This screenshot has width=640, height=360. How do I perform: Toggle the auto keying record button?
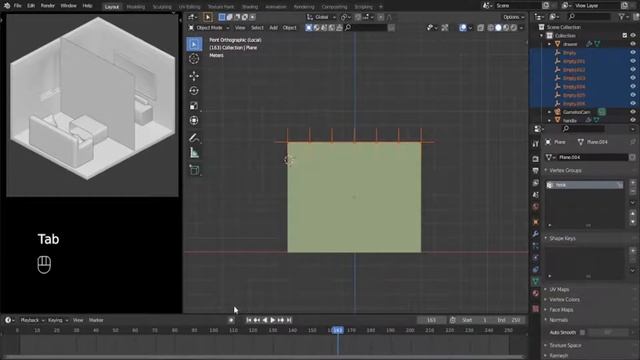pos(231,320)
